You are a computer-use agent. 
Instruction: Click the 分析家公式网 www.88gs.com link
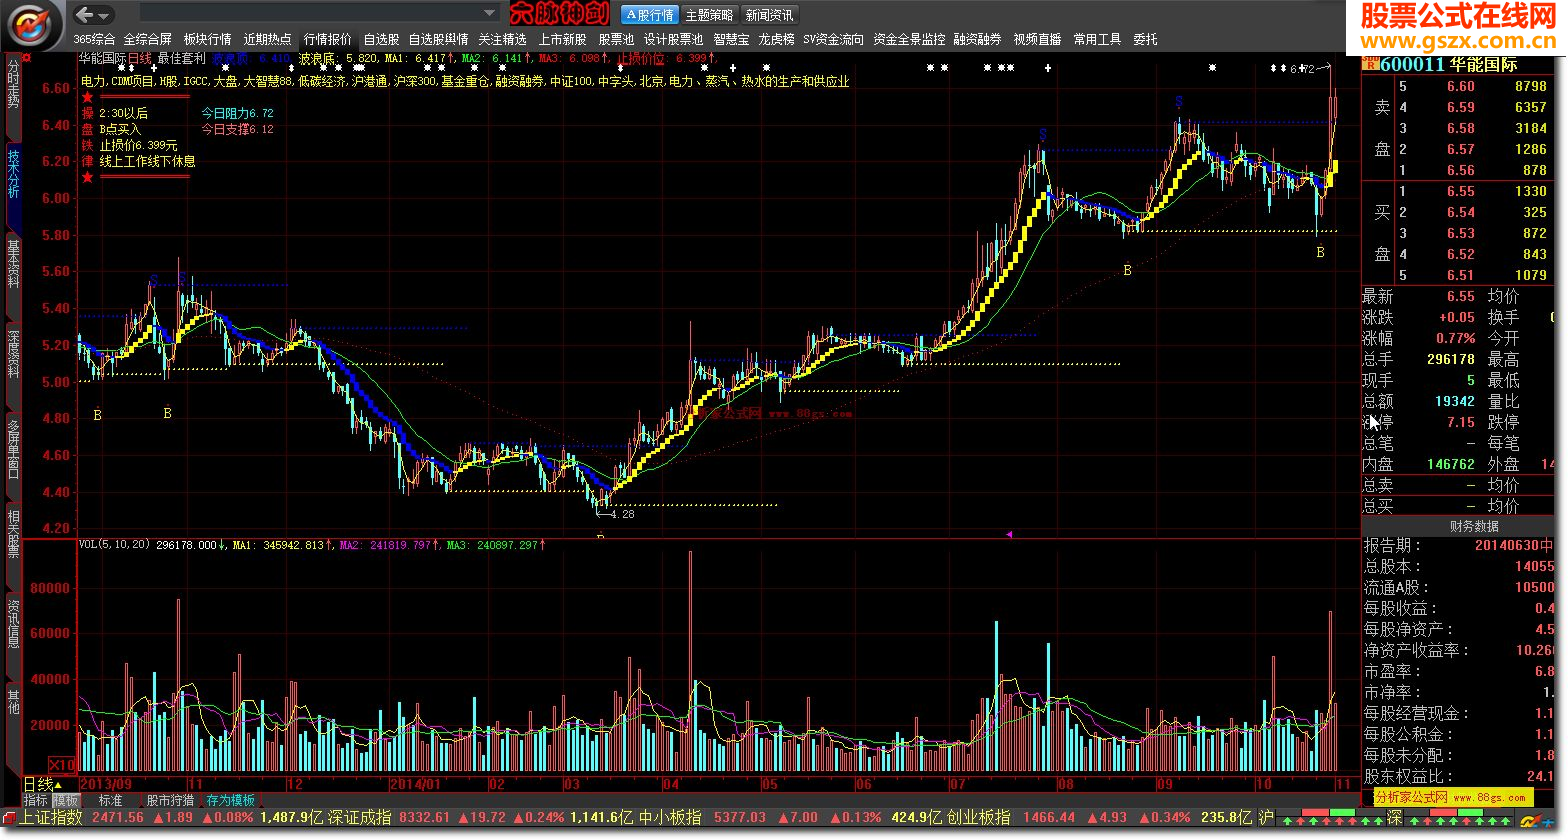(1452, 797)
